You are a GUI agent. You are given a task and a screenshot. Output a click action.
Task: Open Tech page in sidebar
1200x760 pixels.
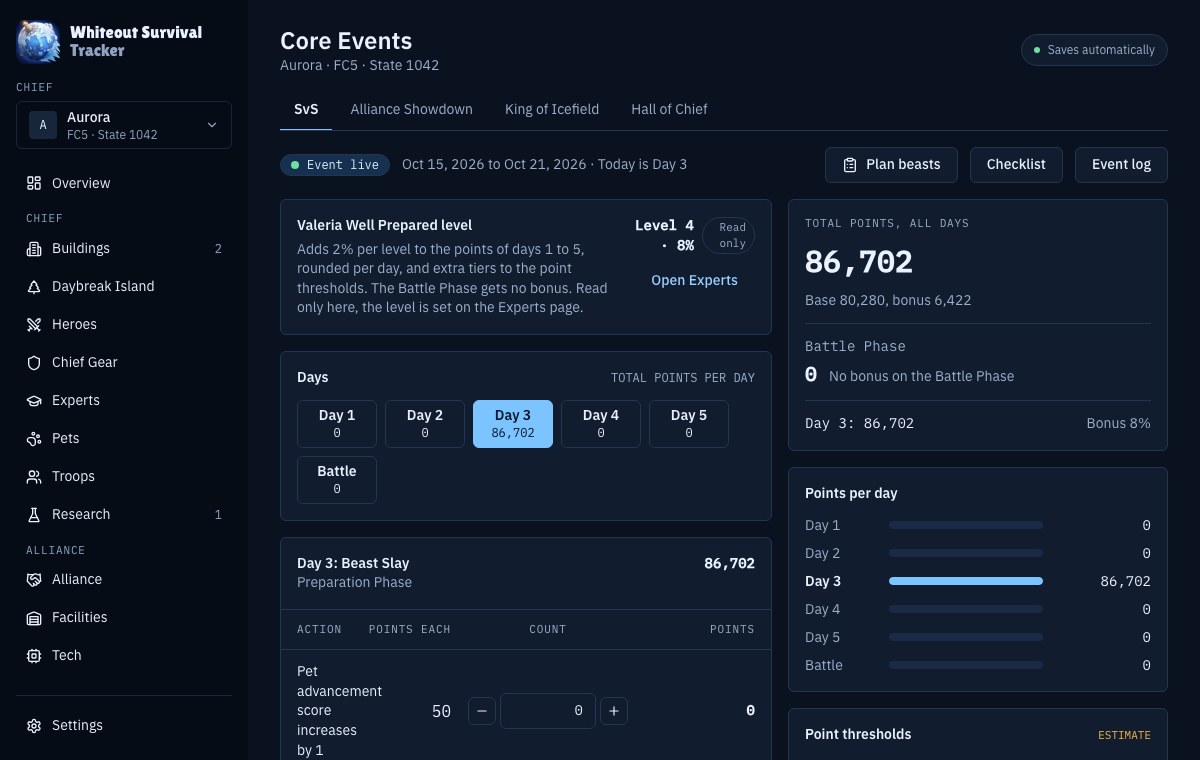tap(124, 655)
